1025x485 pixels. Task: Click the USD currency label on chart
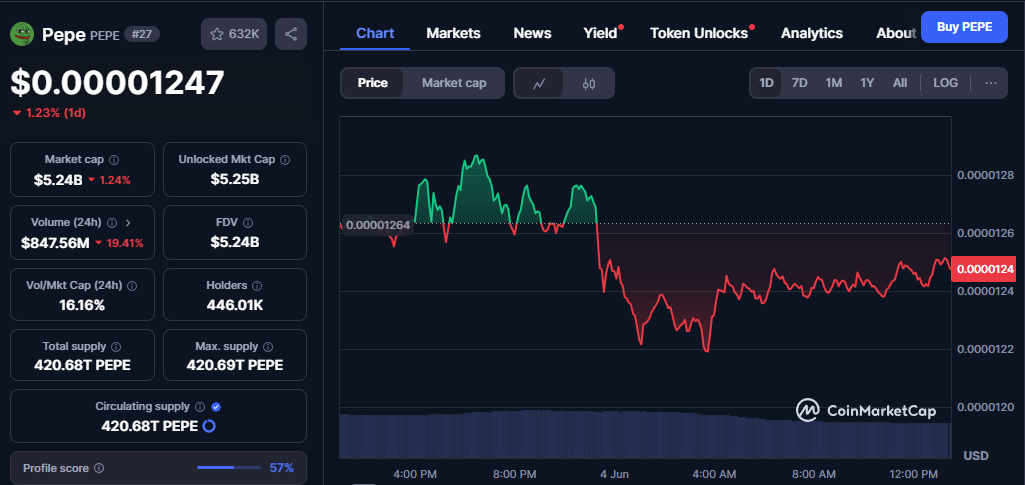[975, 456]
